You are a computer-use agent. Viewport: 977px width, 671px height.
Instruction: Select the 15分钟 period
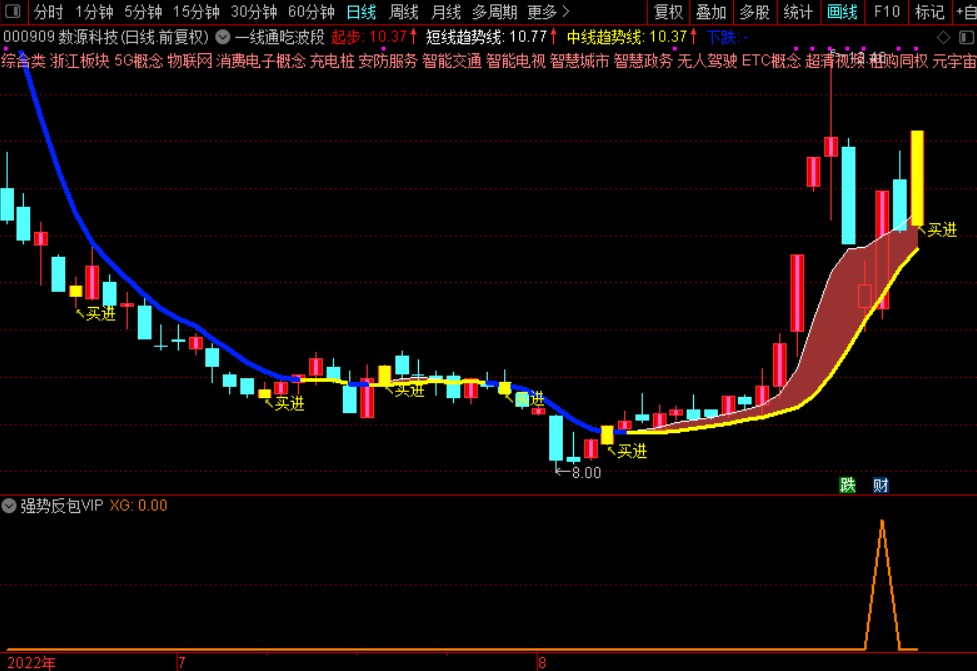pos(196,12)
